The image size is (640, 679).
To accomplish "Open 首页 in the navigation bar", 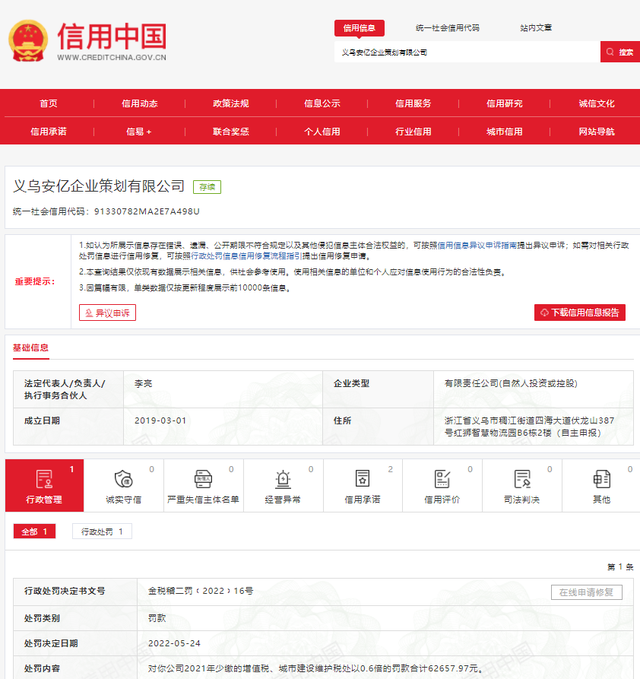I will point(48,103).
